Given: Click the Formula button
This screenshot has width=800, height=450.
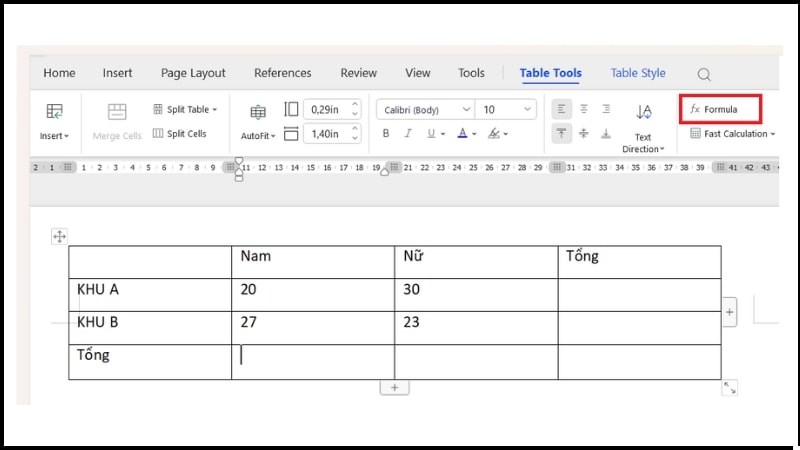Looking at the screenshot, I should 720,109.
